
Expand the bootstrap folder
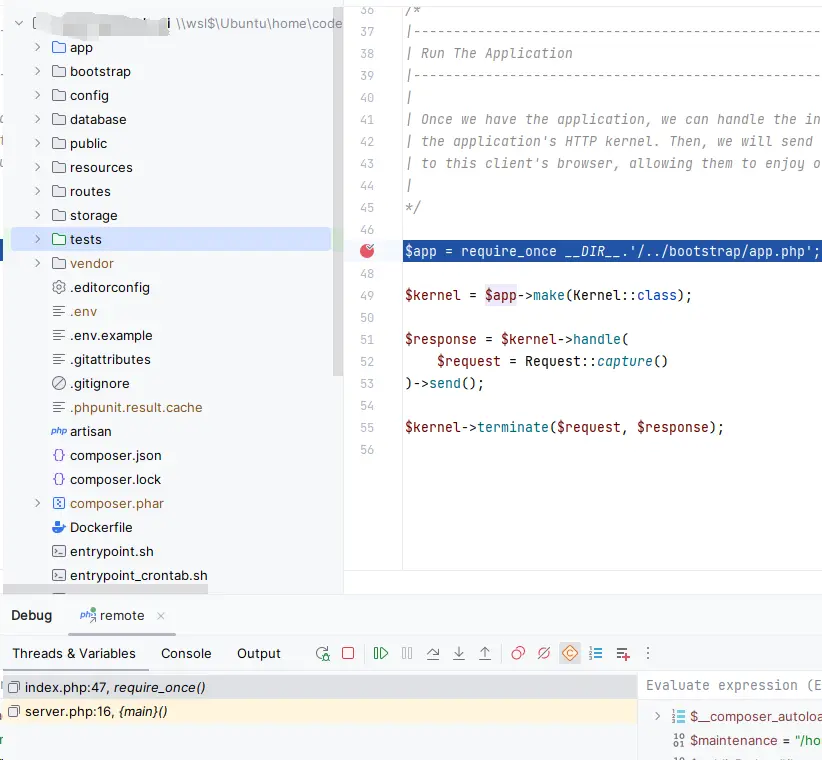tap(38, 72)
